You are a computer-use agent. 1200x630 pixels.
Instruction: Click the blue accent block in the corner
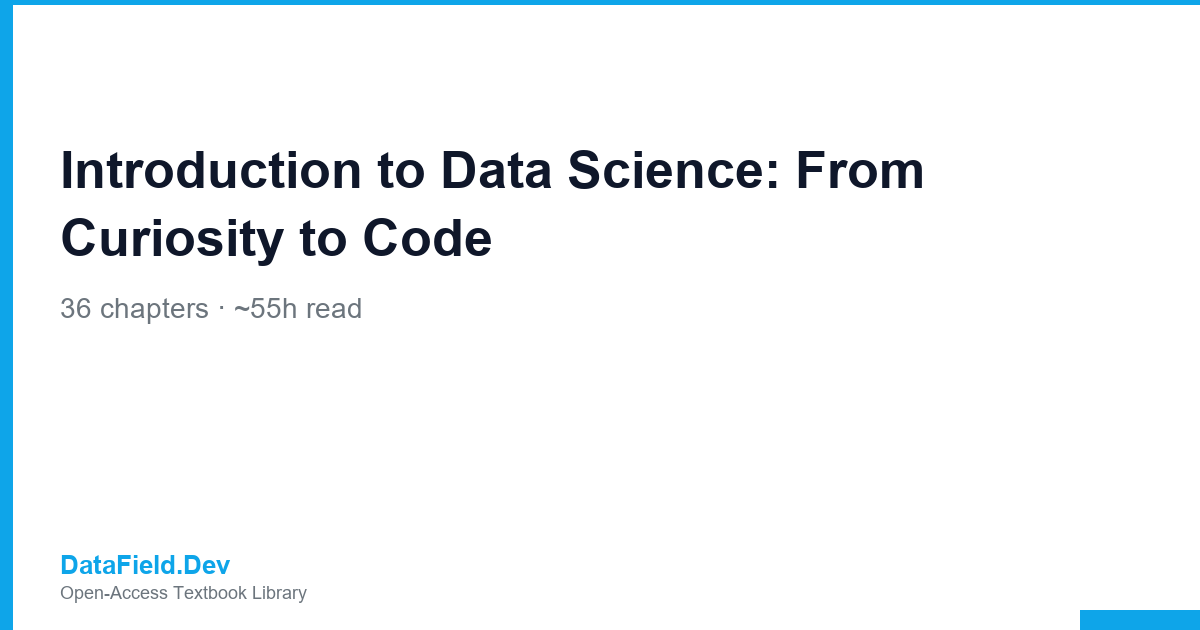pos(1140,620)
